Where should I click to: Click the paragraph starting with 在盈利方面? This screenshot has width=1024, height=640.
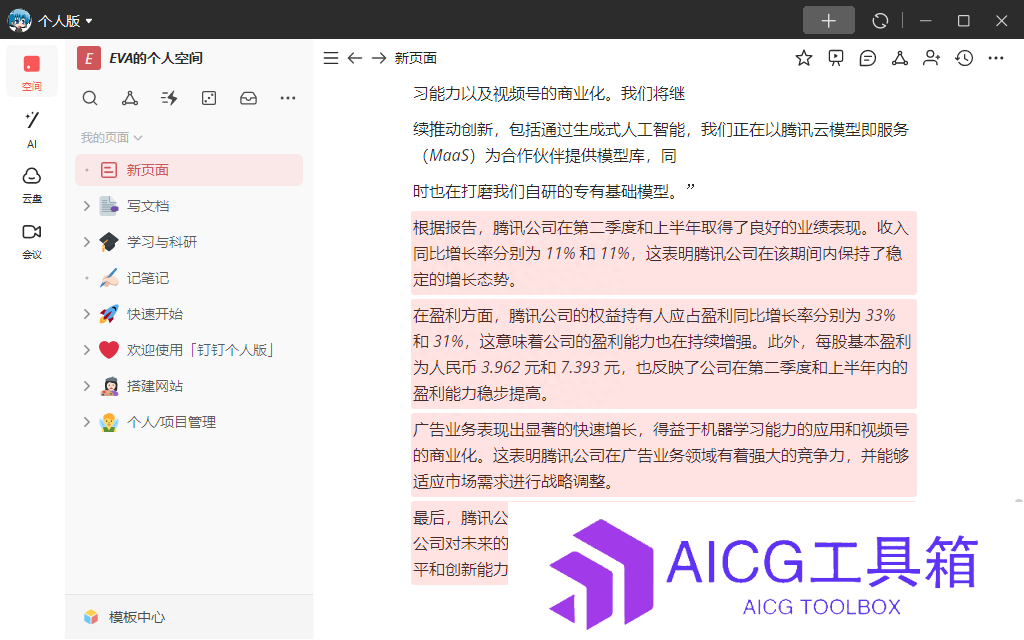point(664,355)
